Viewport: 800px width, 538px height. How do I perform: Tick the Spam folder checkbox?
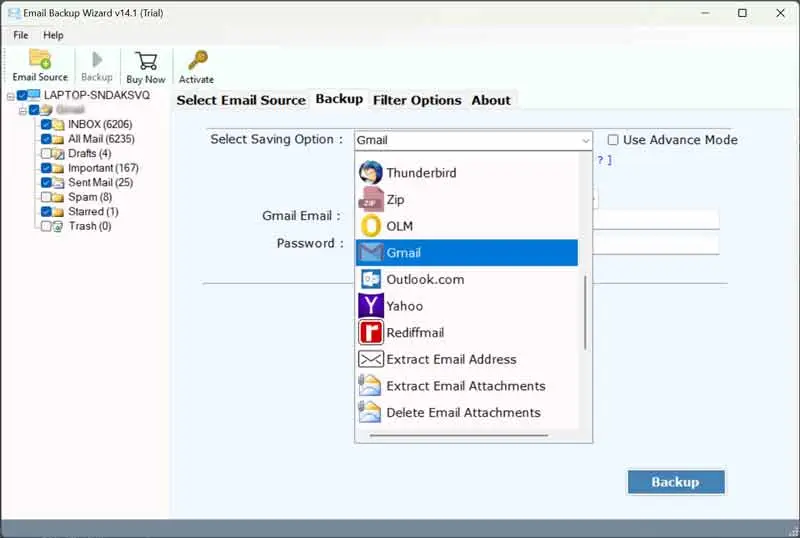coord(47,197)
